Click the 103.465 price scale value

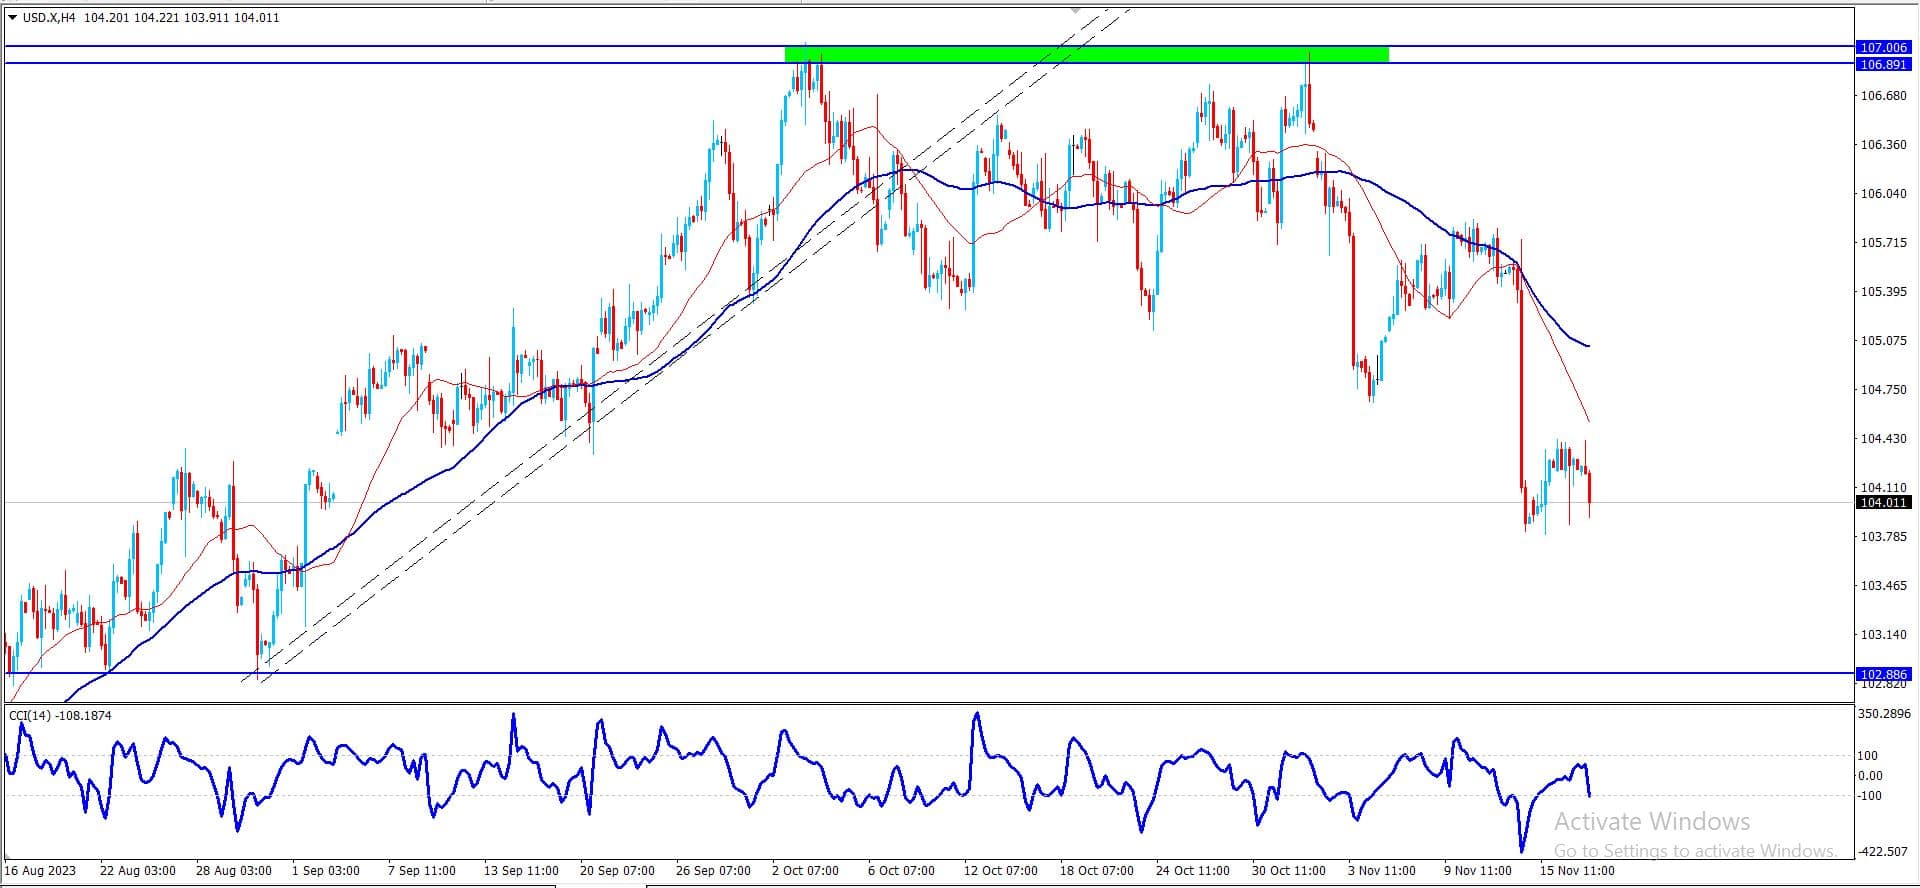coord(1883,585)
